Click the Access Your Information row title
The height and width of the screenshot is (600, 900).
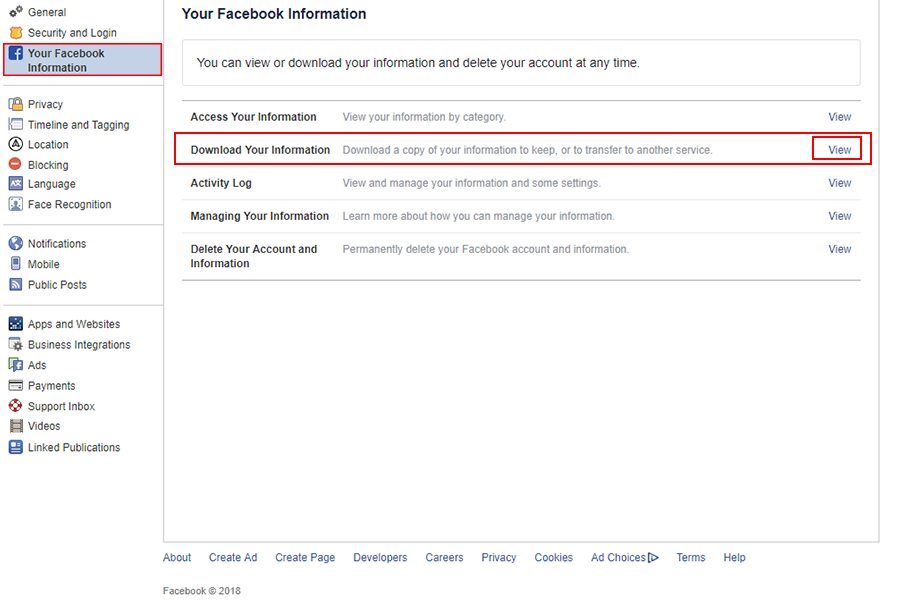[x=253, y=117]
